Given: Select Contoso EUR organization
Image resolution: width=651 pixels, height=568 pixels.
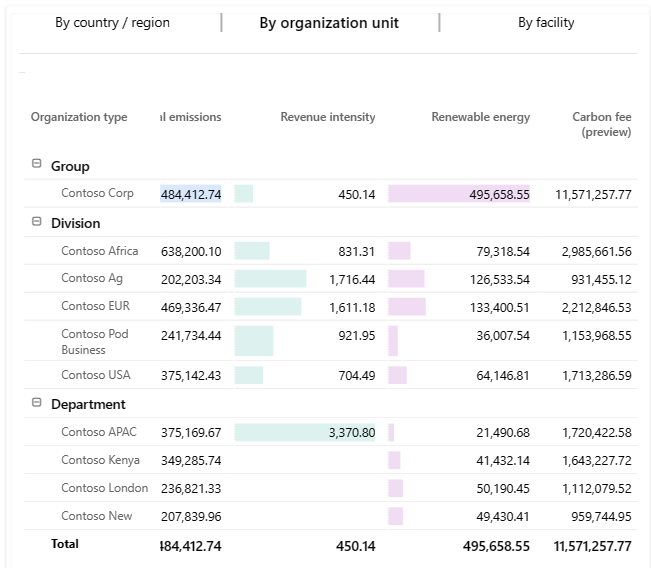Looking at the screenshot, I should tap(95, 306).
